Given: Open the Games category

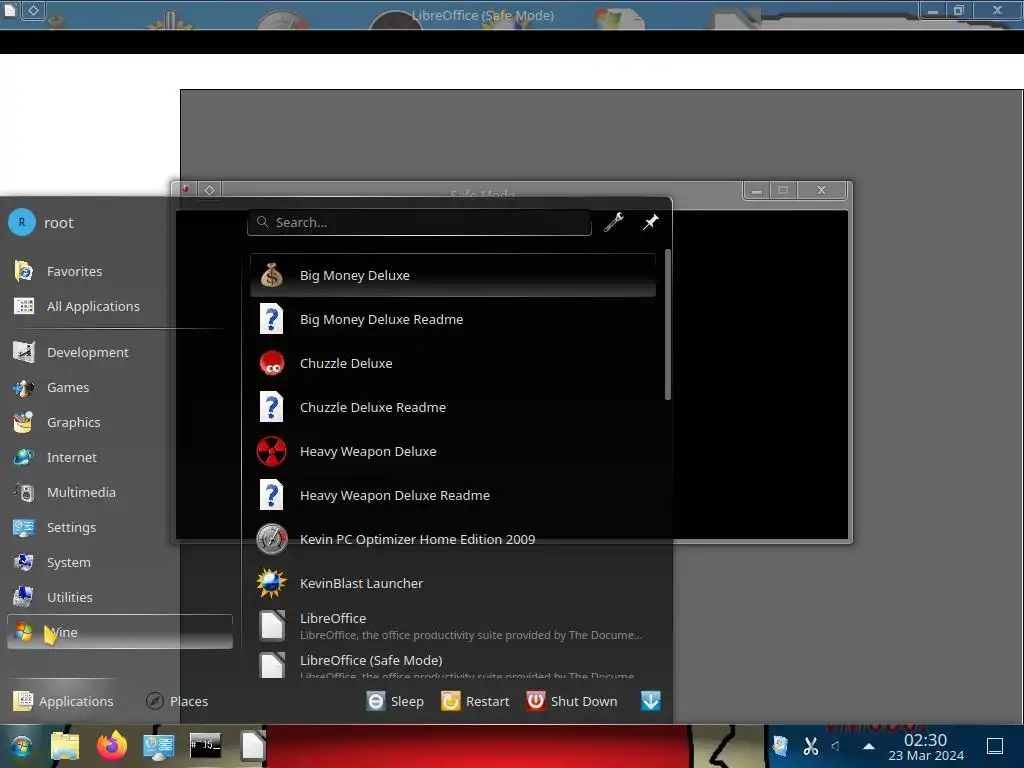Looking at the screenshot, I should (x=120, y=387).
